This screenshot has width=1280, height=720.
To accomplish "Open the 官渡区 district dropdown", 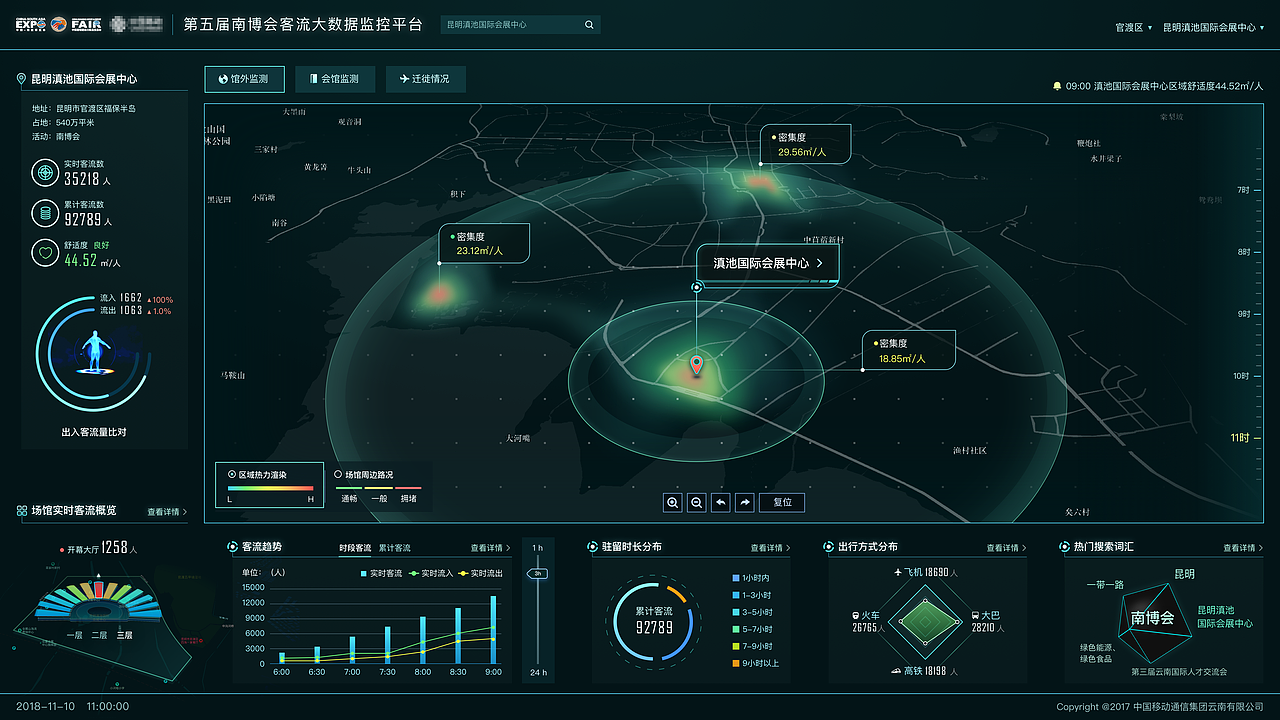I will pos(1134,28).
